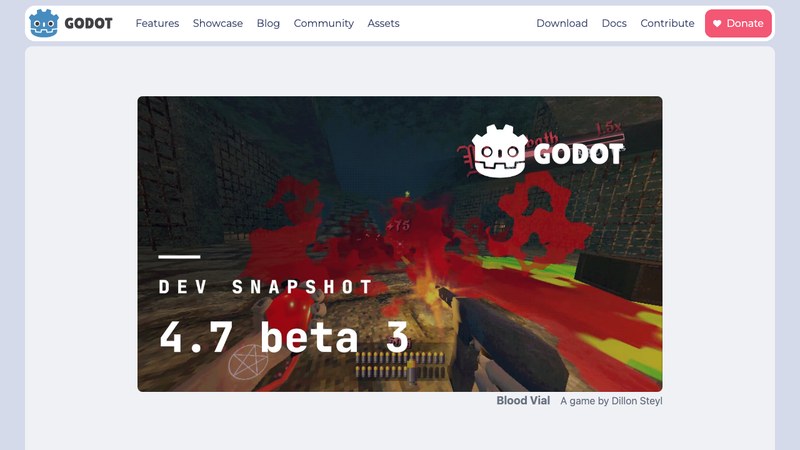Open the Assets link in the navbar
Viewport: 800px width, 450px height.
pos(383,23)
